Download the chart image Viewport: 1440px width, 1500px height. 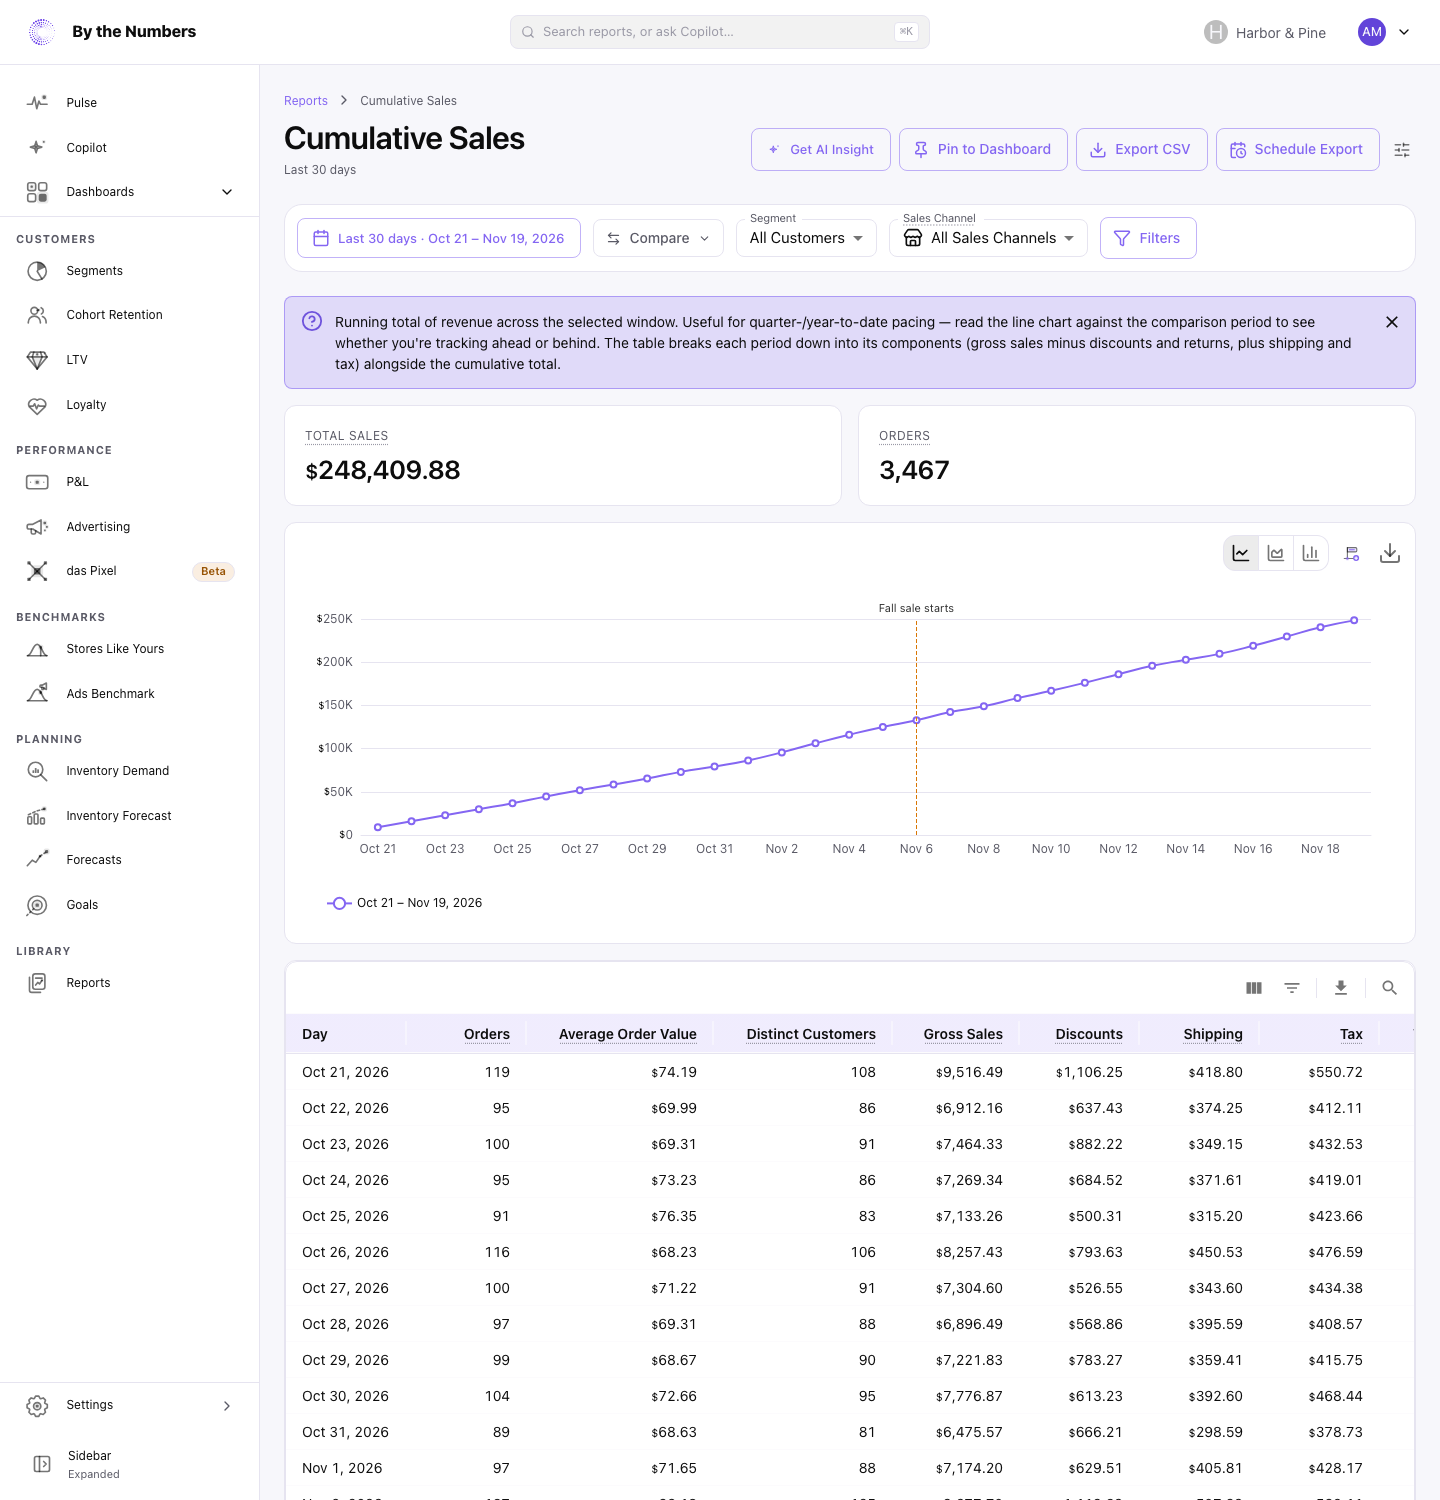1390,553
